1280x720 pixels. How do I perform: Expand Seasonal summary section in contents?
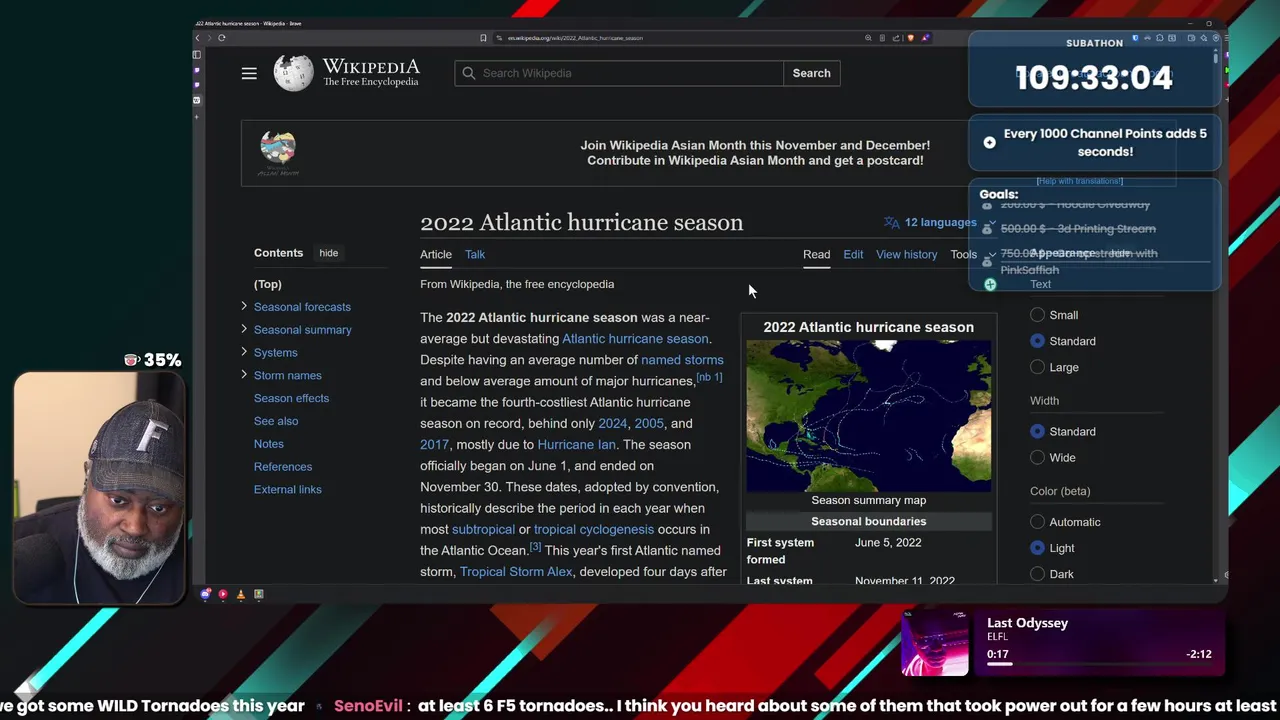click(244, 329)
